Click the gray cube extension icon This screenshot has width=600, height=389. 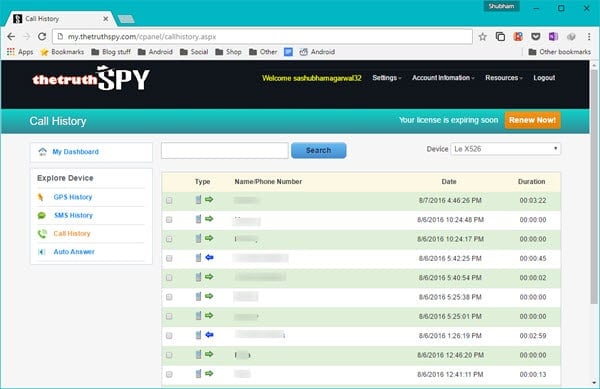click(x=571, y=37)
